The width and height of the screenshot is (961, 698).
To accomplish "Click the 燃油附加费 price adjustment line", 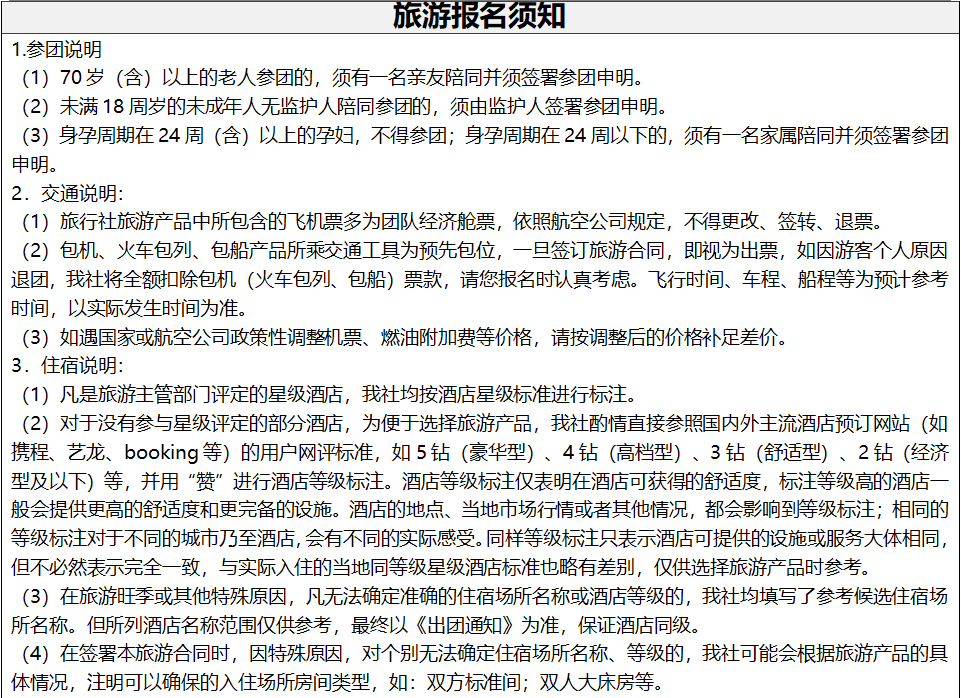I will click(x=400, y=338).
